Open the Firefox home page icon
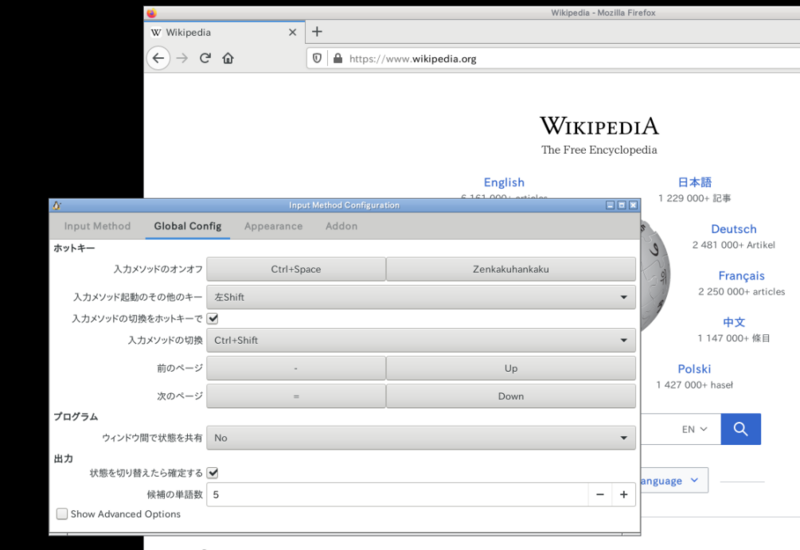This screenshot has height=550, width=800. (228, 58)
